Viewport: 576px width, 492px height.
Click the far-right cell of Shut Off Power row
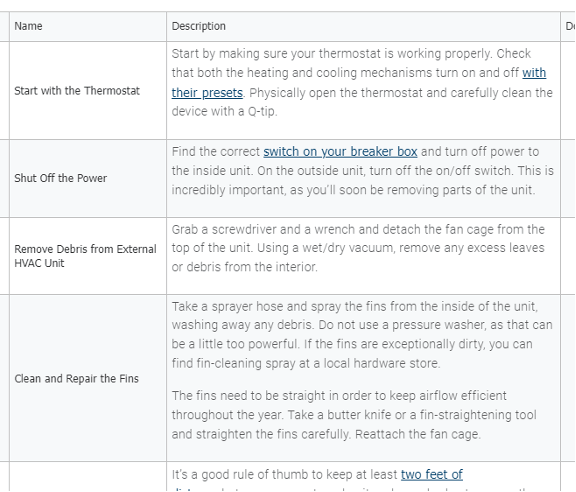coord(568,178)
